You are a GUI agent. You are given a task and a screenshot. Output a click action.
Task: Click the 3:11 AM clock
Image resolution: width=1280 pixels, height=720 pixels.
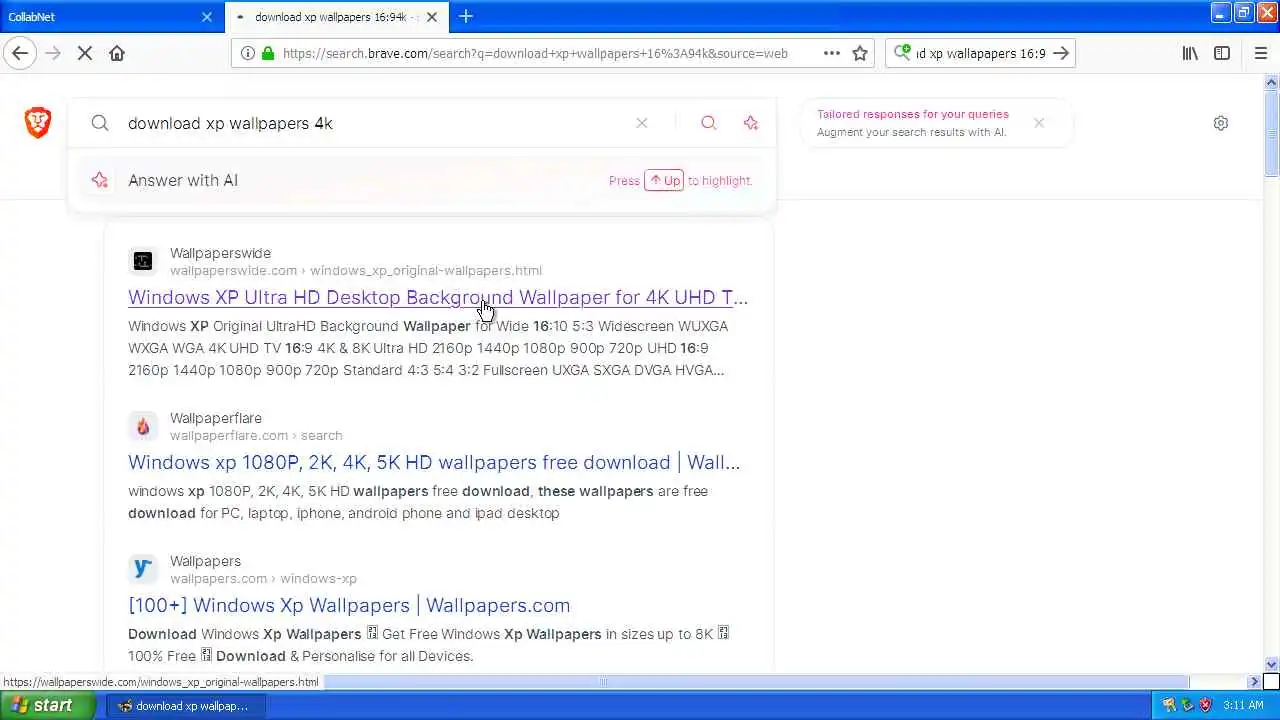tap(1243, 705)
